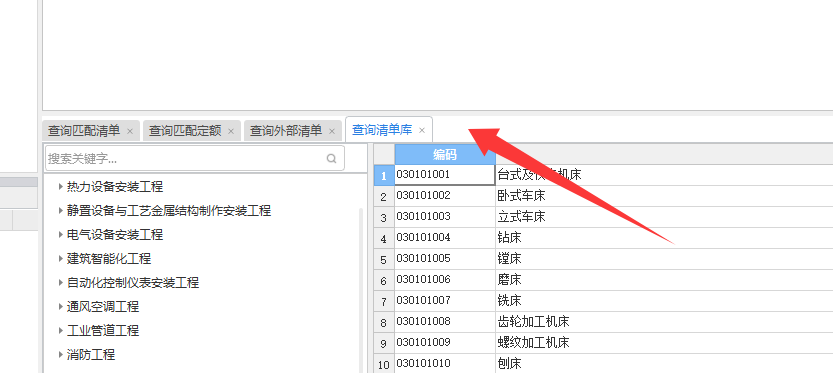The height and width of the screenshot is (373, 833).
Task: Select row number 1 header
Action: point(384,175)
